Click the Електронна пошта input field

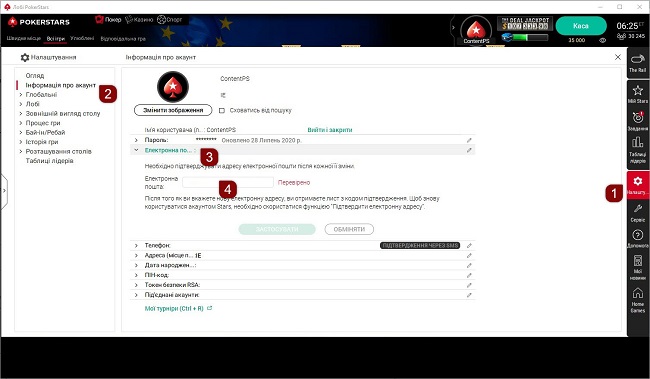228,182
